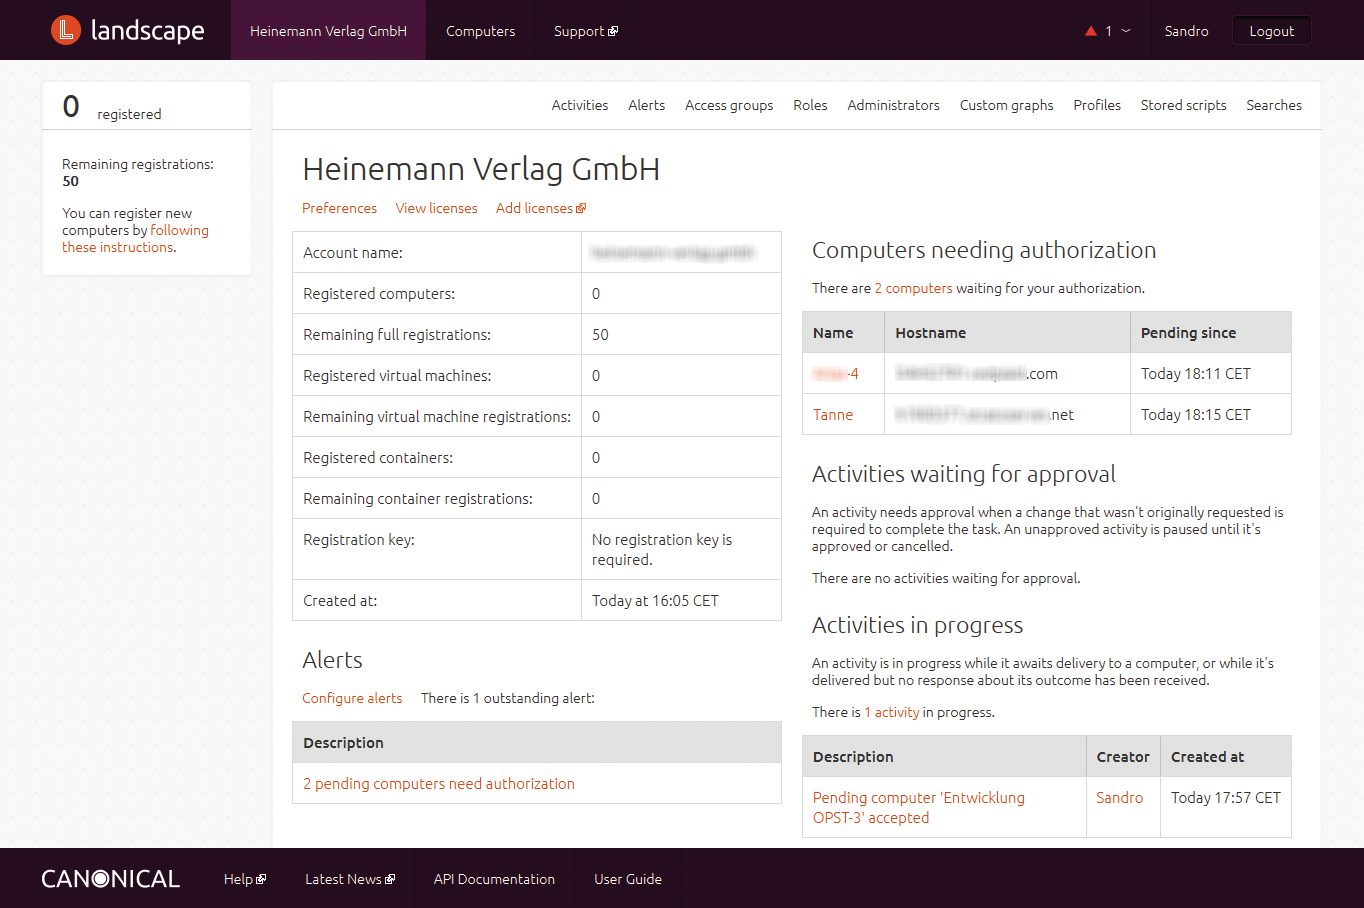The image size is (1364, 908).
Task: Click the red alert triangle in the header
Action: (1090, 30)
